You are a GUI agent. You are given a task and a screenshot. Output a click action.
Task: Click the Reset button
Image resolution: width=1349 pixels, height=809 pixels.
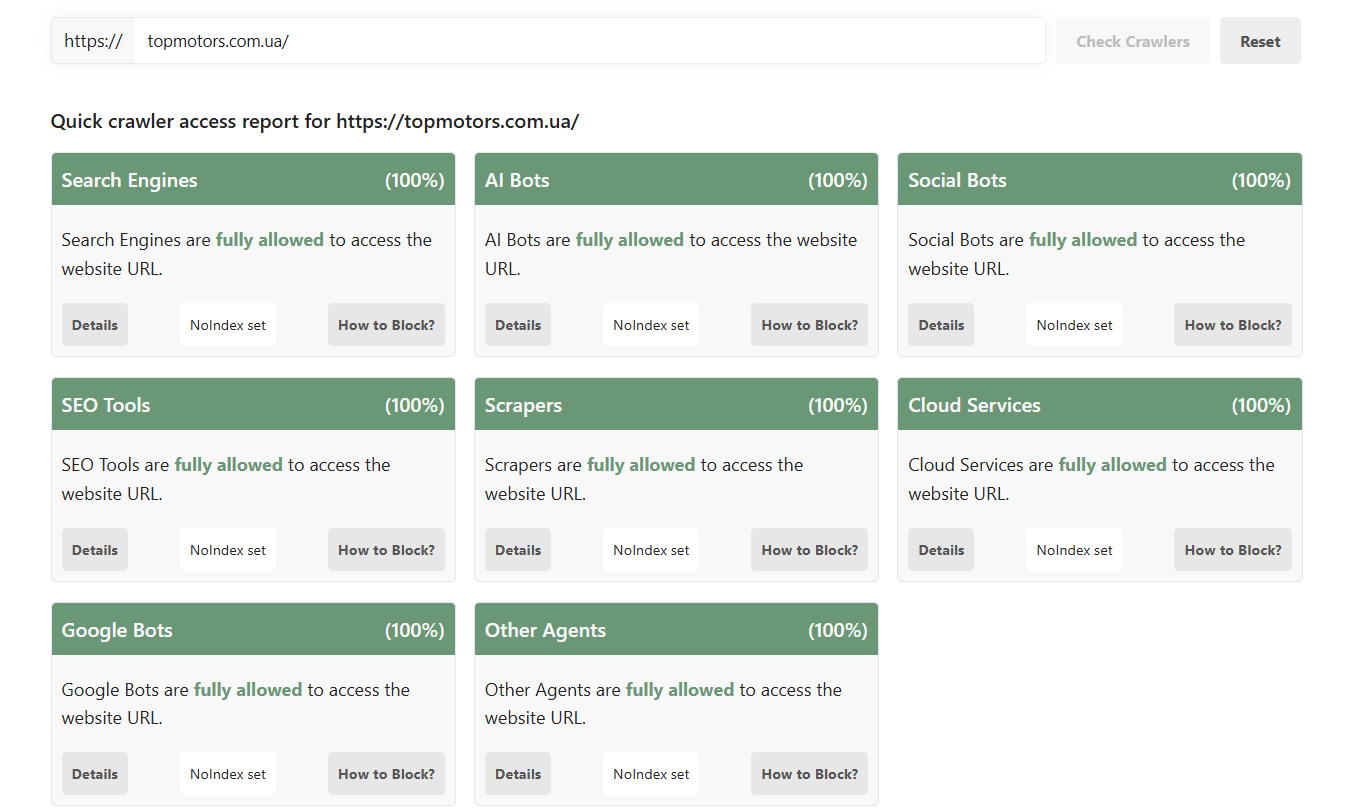tap(1260, 41)
